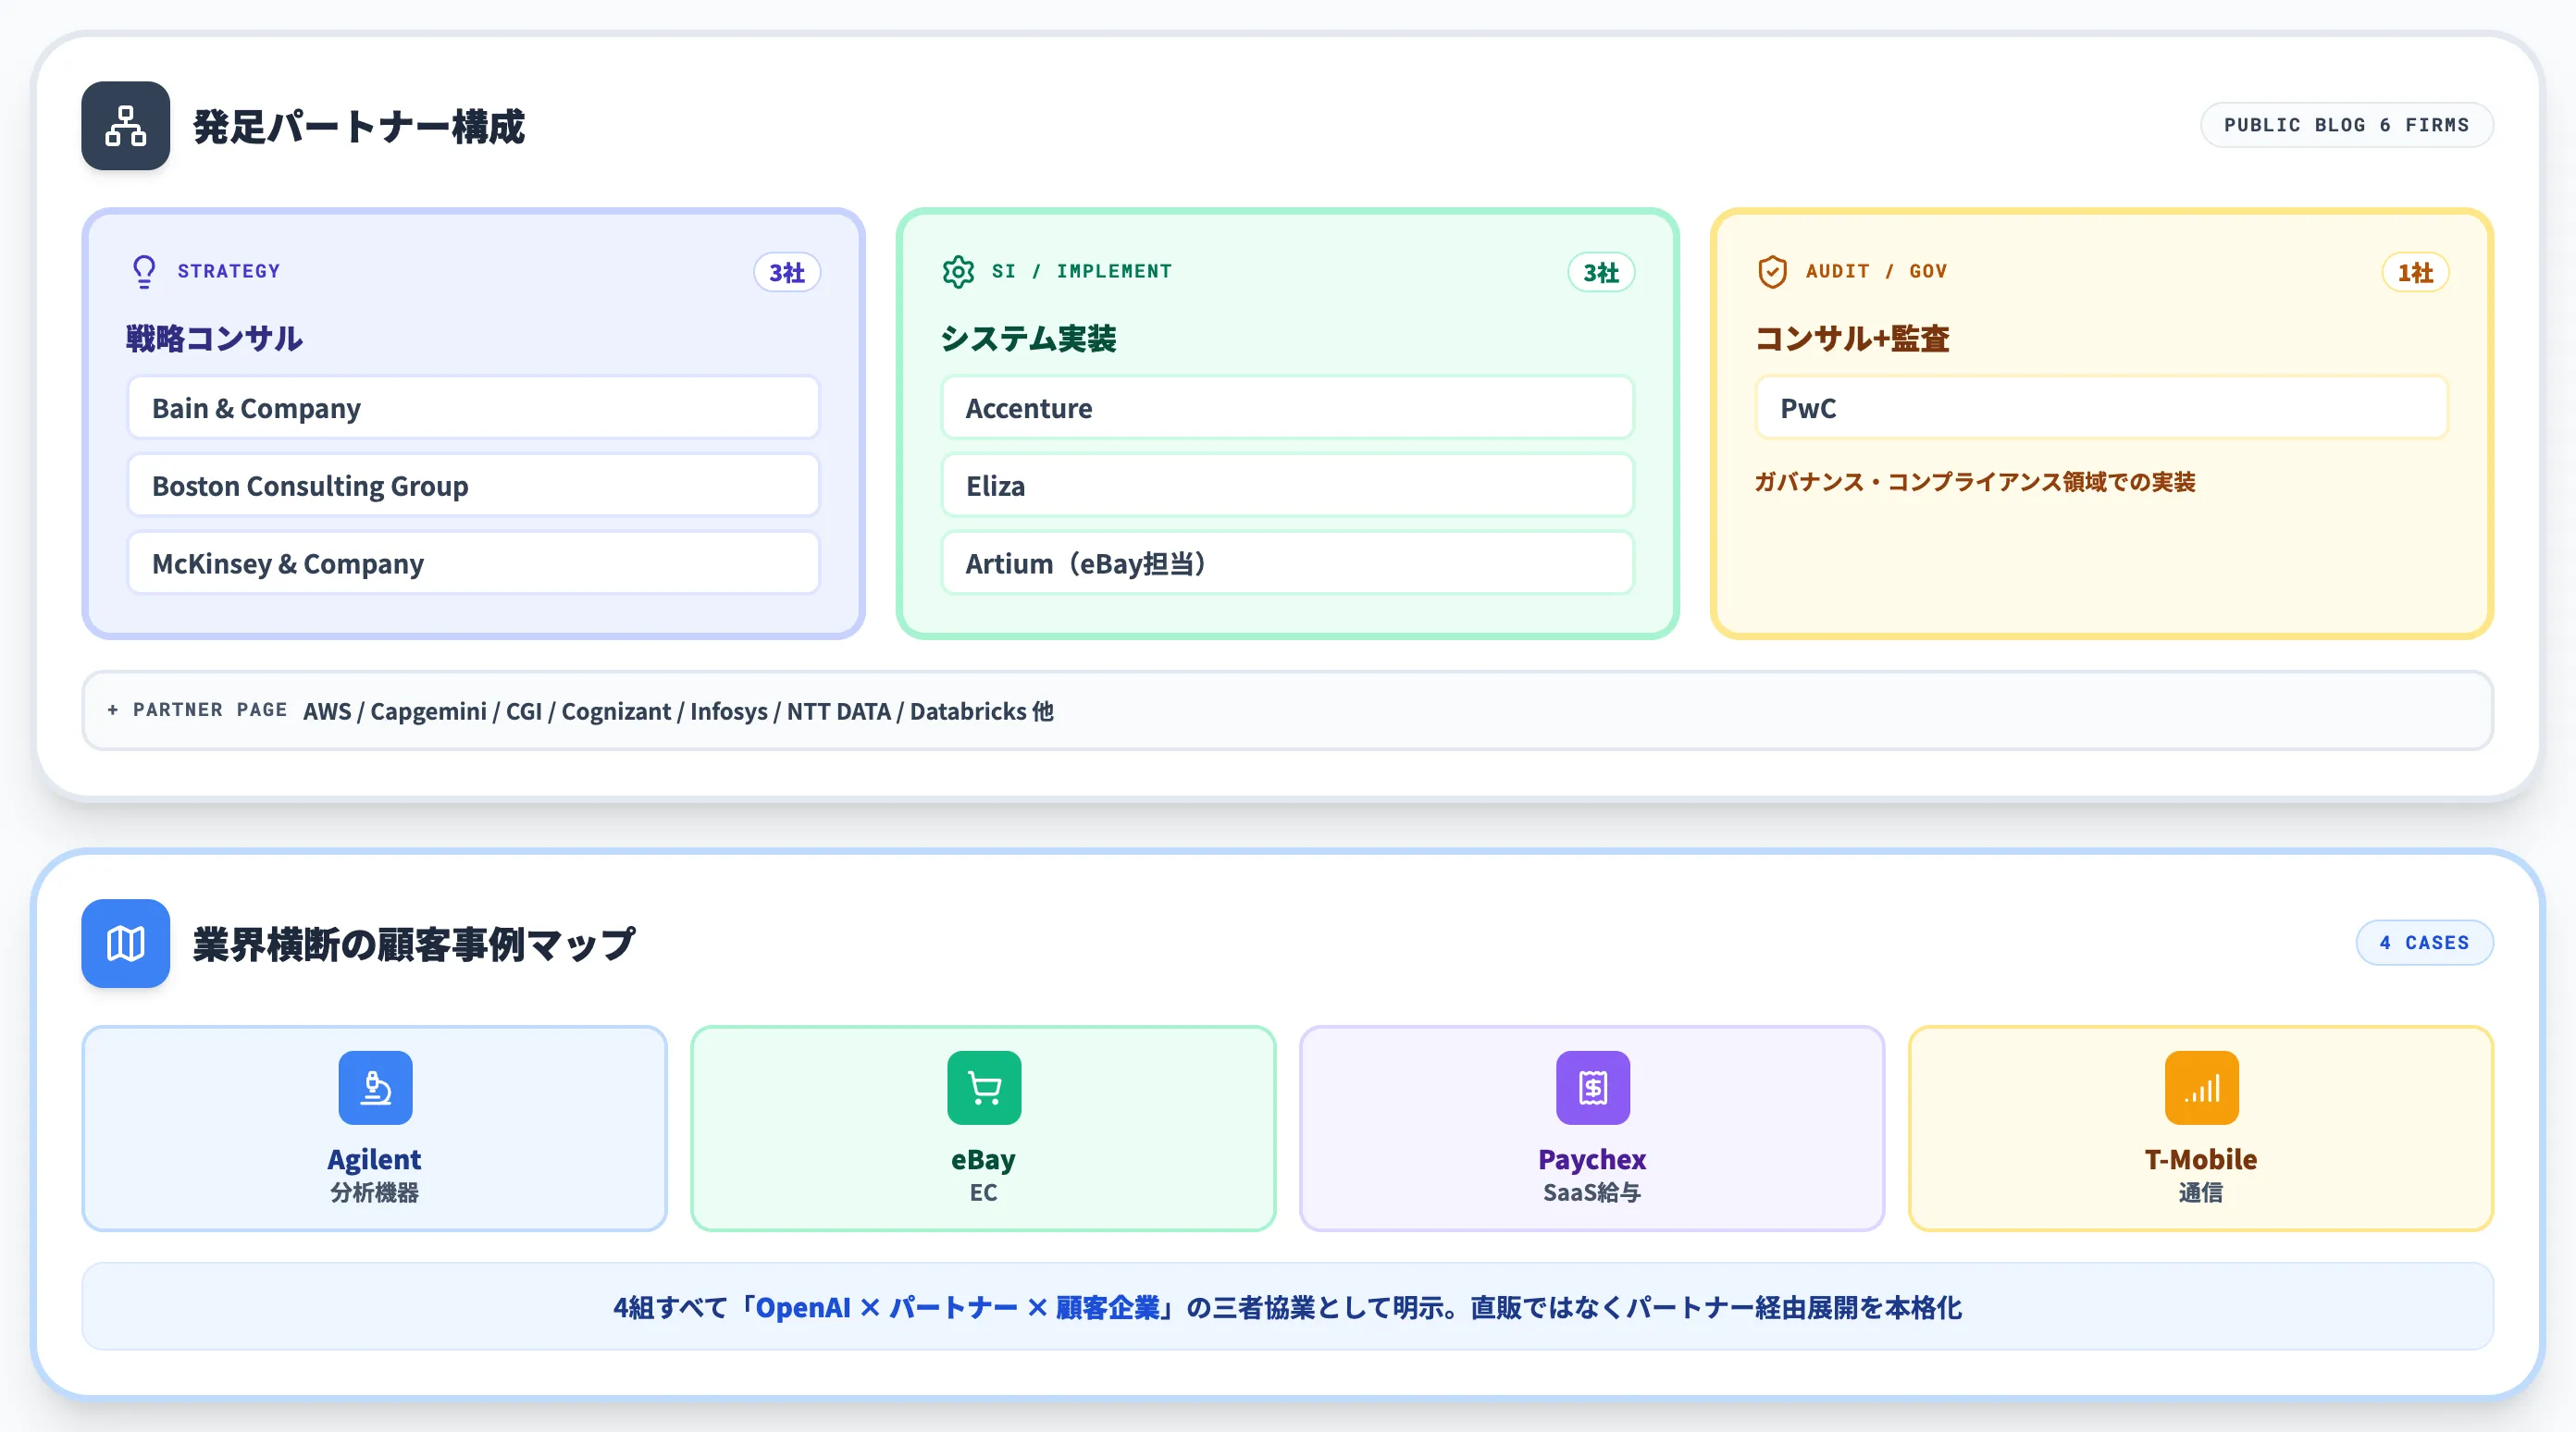The height and width of the screenshot is (1432, 2576).
Task: Click the 4 CASES badge
Action: tap(2424, 943)
